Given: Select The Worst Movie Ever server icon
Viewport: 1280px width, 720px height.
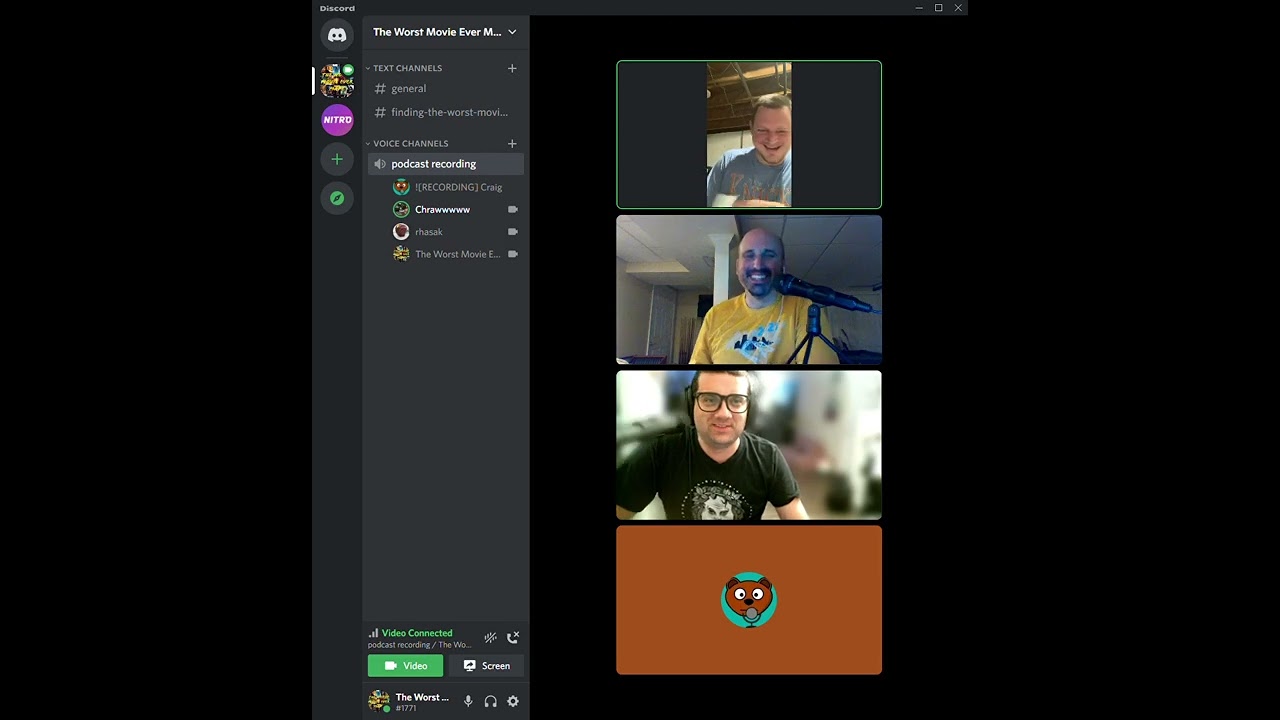Looking at the screenshot, I should pos(337,80).
